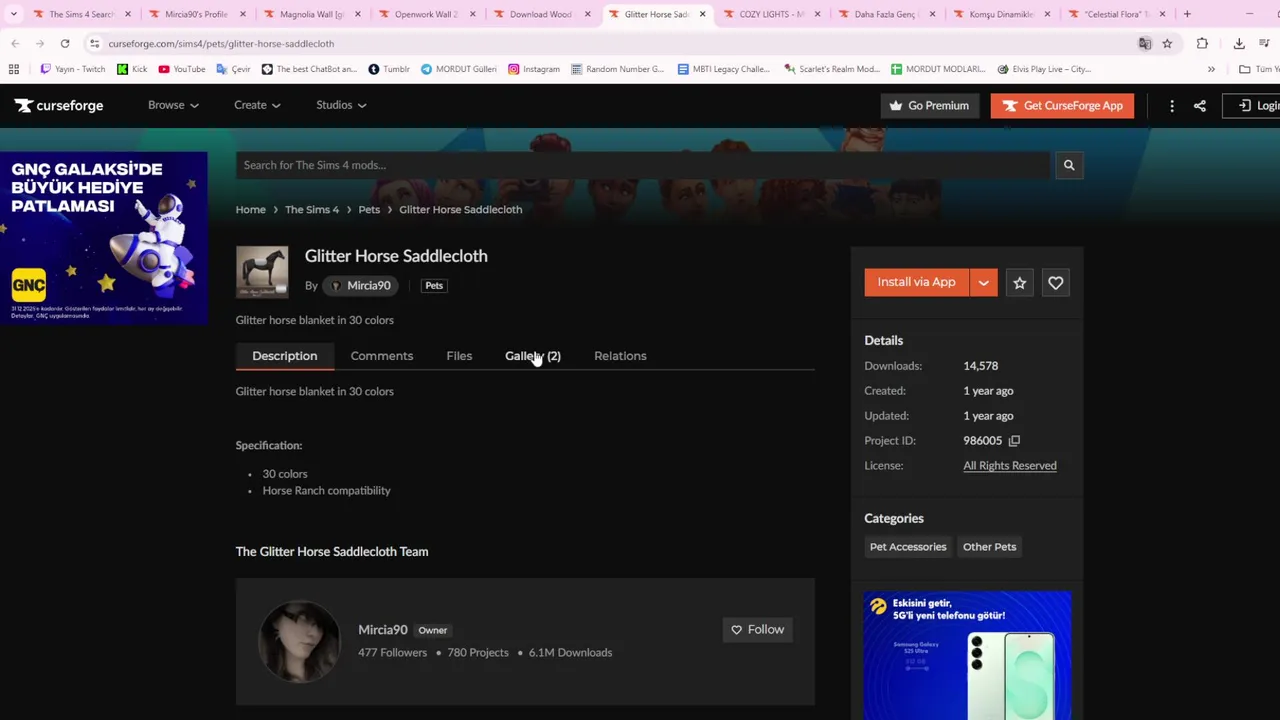Expand the tab search dropdown in browser
1280x720 pixels.
pos(13,14)
